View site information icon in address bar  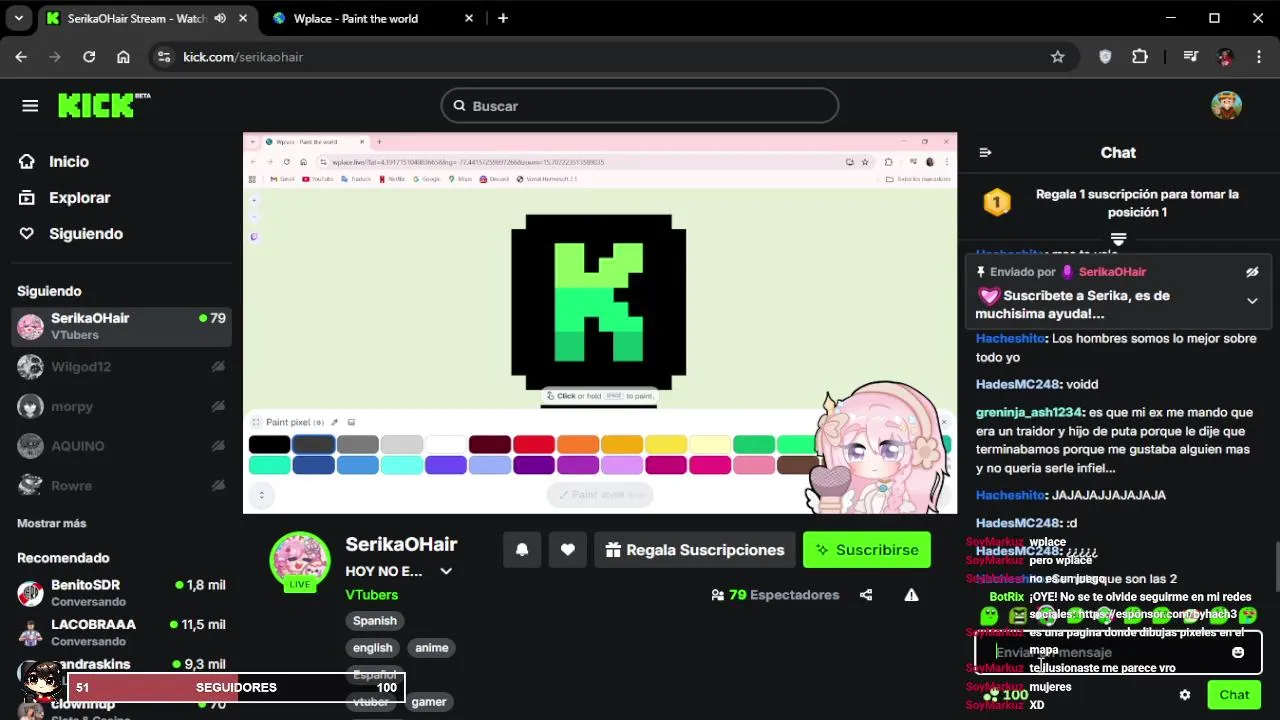pyautogui.click(x=165, y=57)
